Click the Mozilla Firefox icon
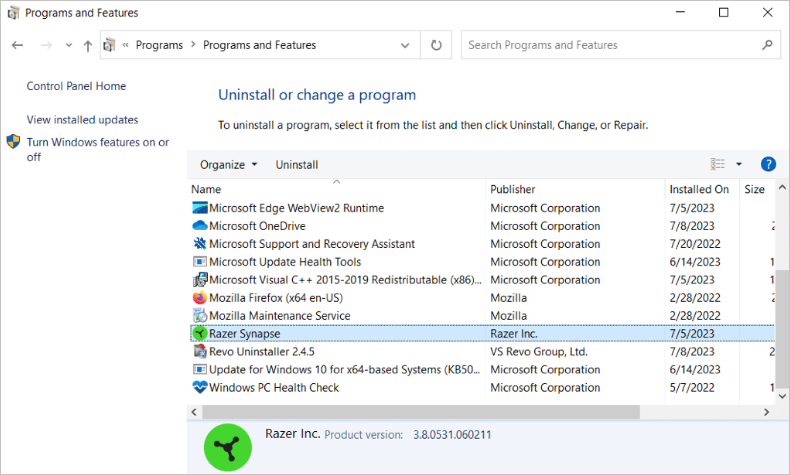 pyautogui.click(x=200, y=297)
